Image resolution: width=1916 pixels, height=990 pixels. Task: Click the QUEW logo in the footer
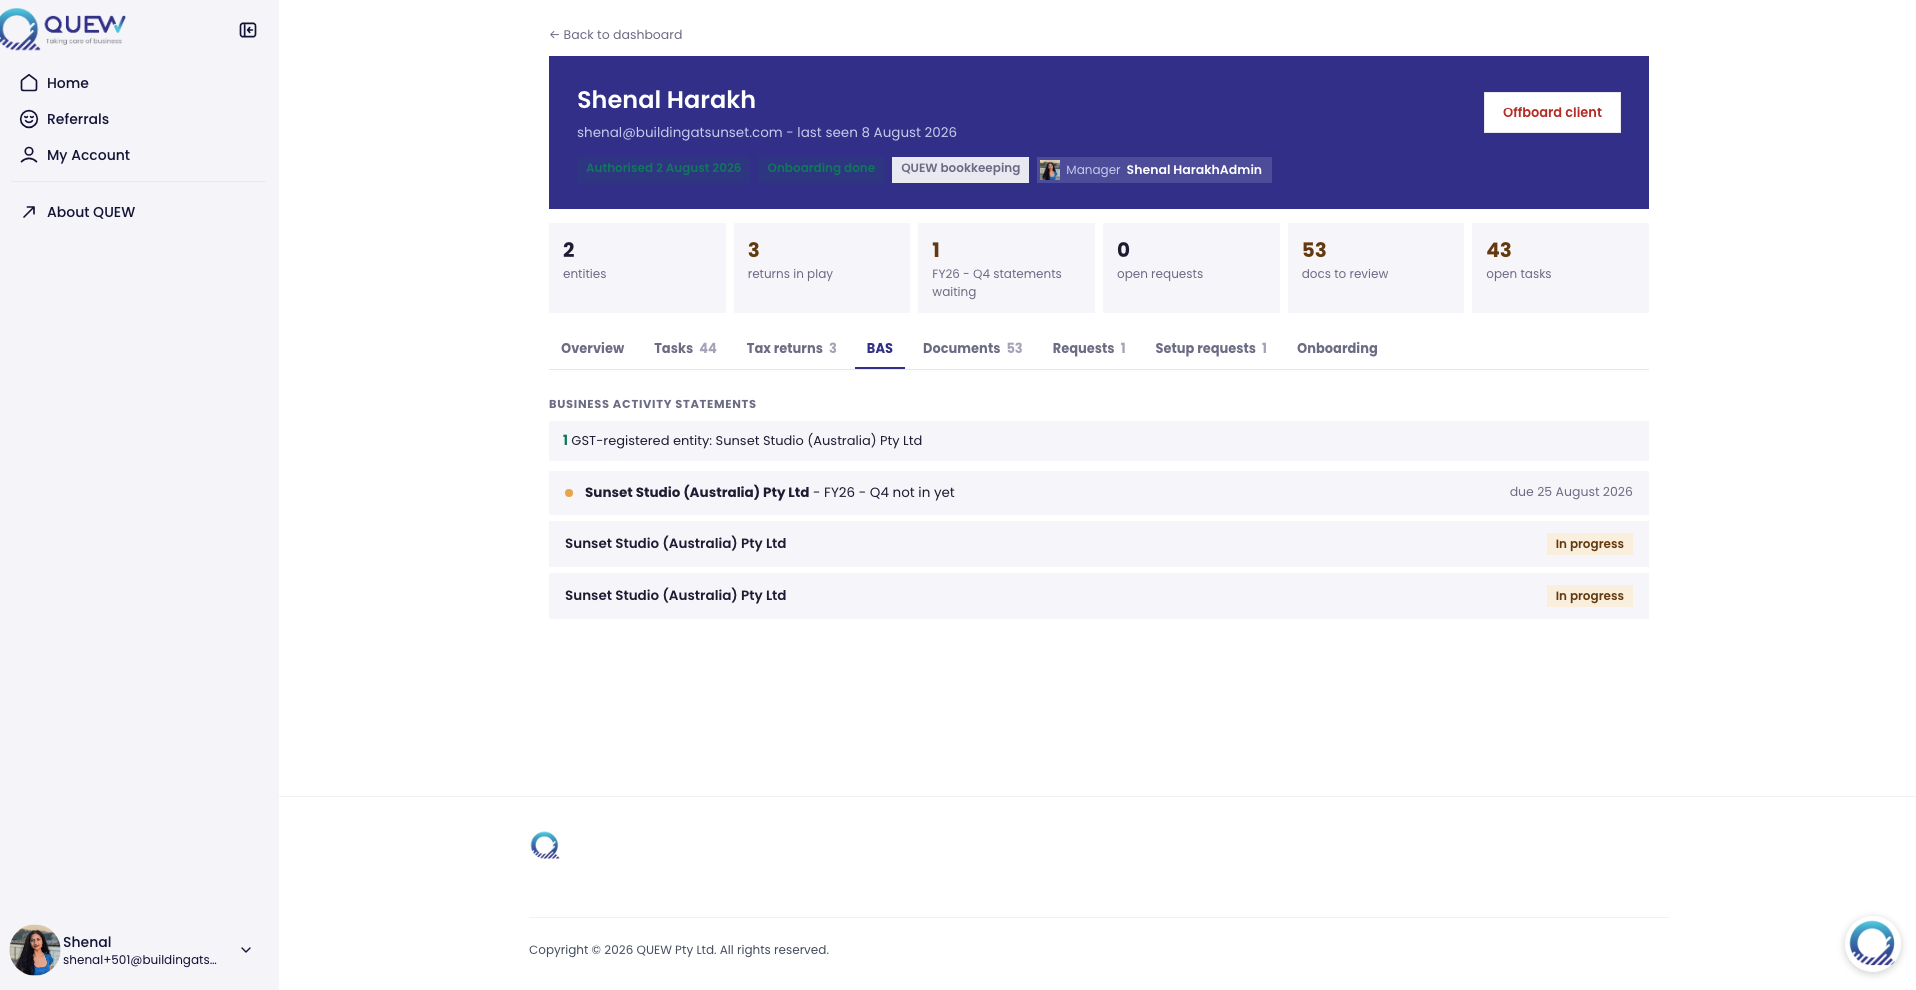545,846
